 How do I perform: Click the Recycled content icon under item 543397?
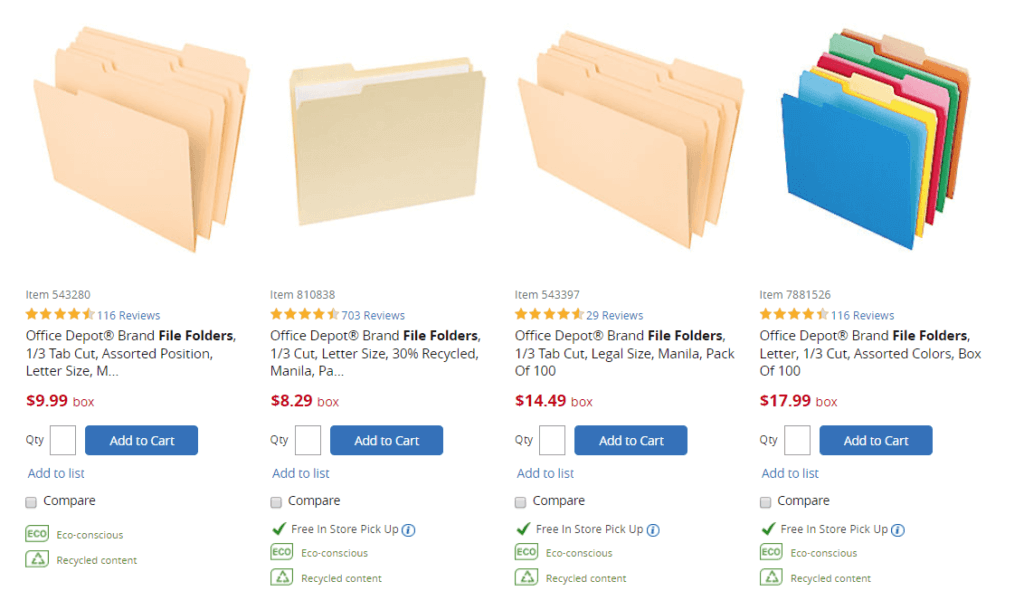tap(526, 577)
